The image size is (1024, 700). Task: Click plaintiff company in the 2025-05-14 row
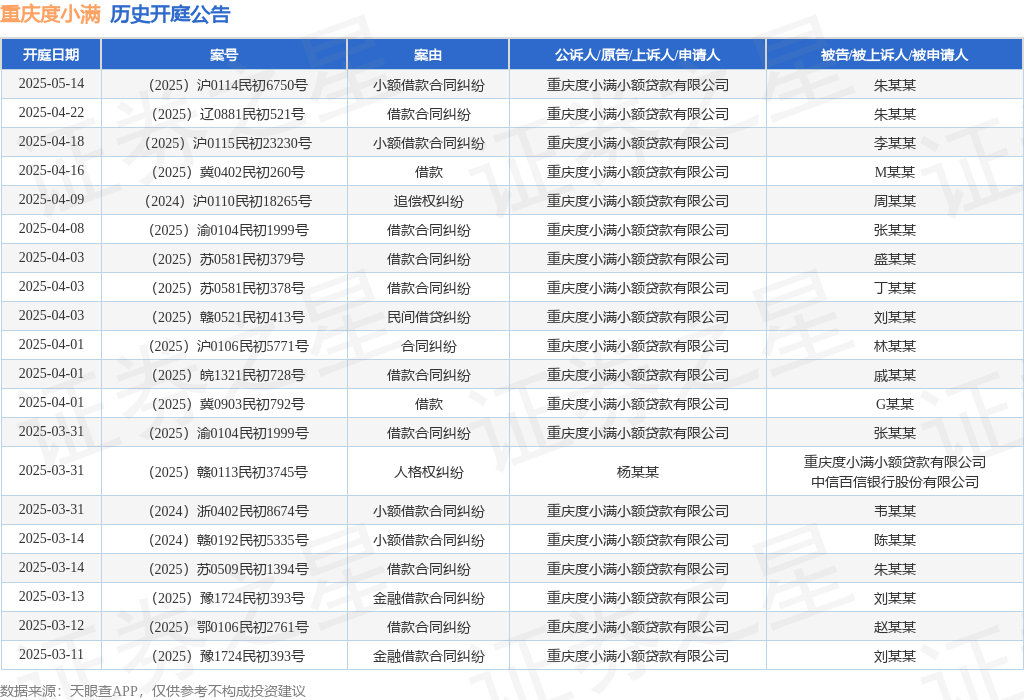(x=637, y=86)
